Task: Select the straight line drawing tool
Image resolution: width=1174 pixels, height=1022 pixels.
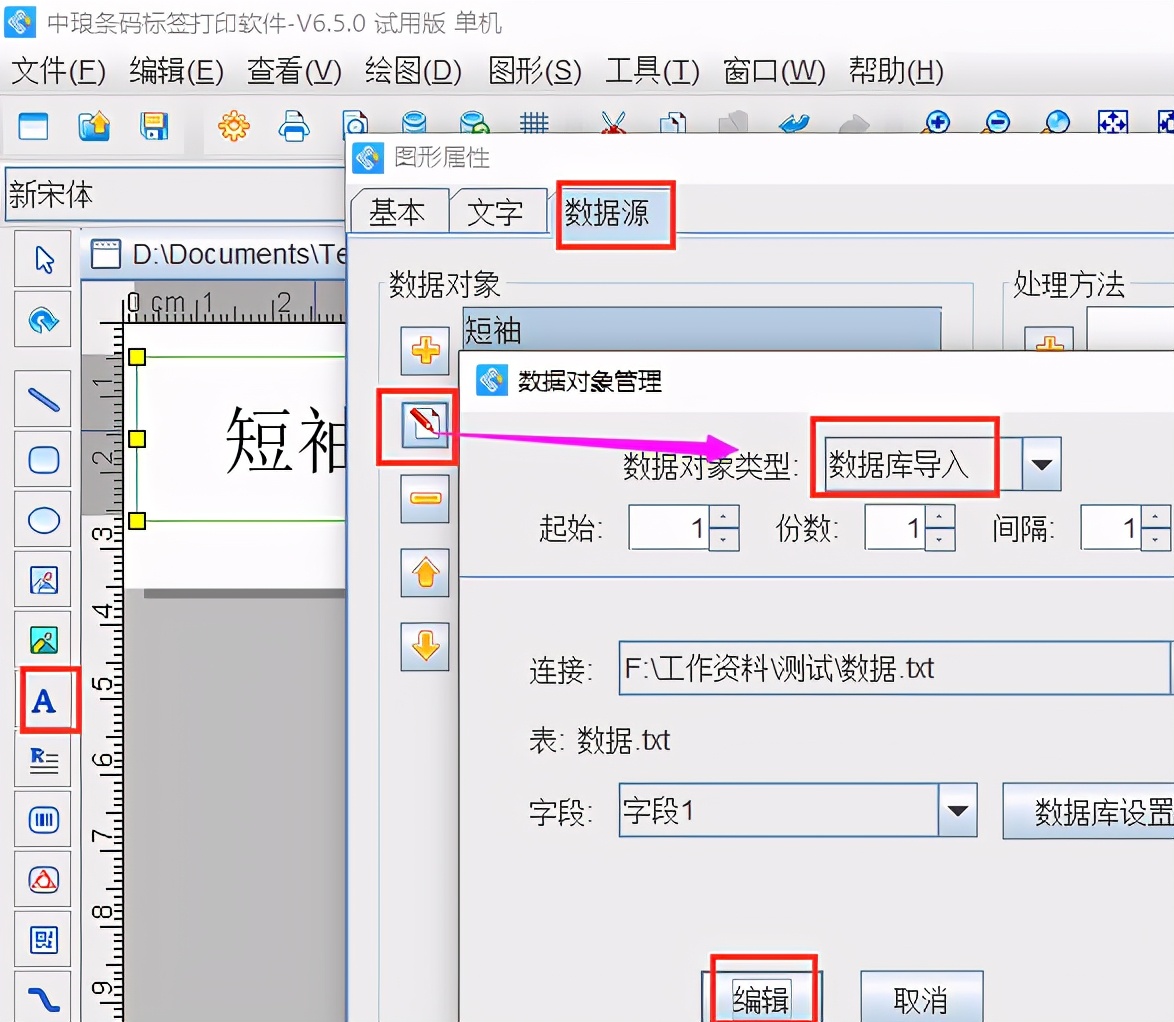Action: [x=42, y=398]
